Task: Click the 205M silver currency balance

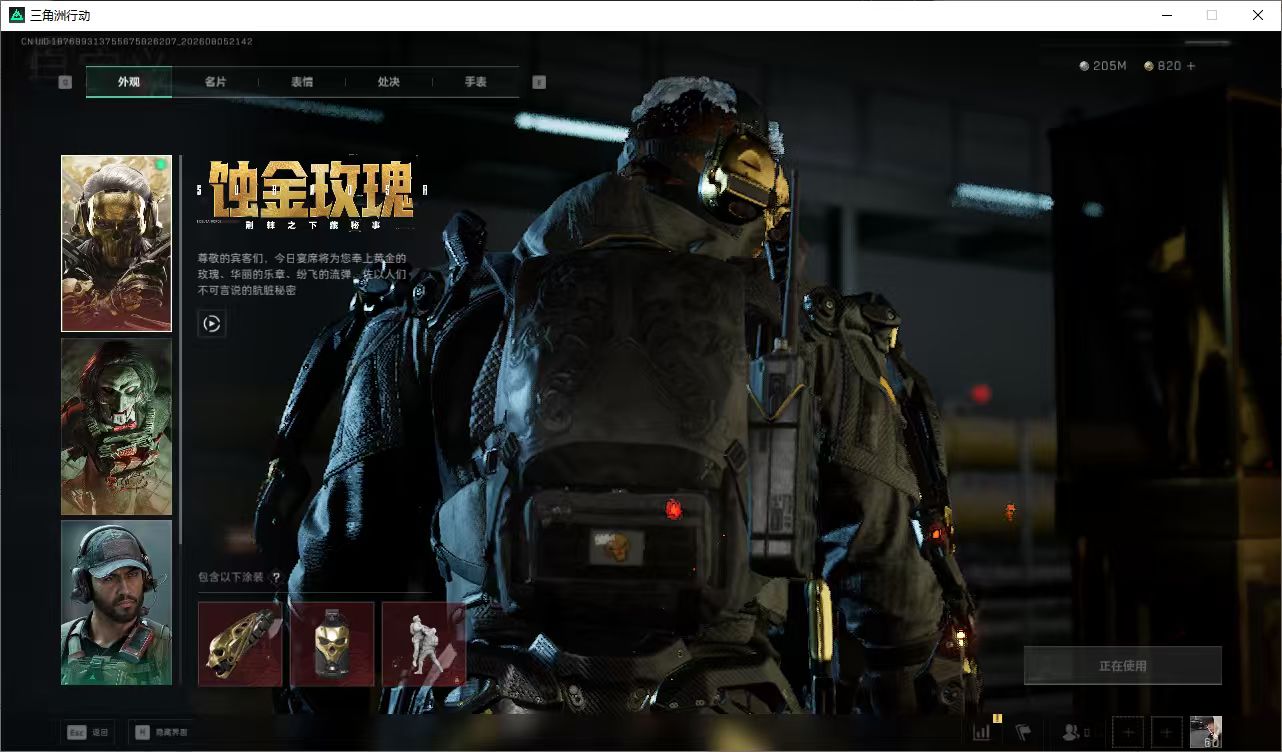Action: [1103, 66]
